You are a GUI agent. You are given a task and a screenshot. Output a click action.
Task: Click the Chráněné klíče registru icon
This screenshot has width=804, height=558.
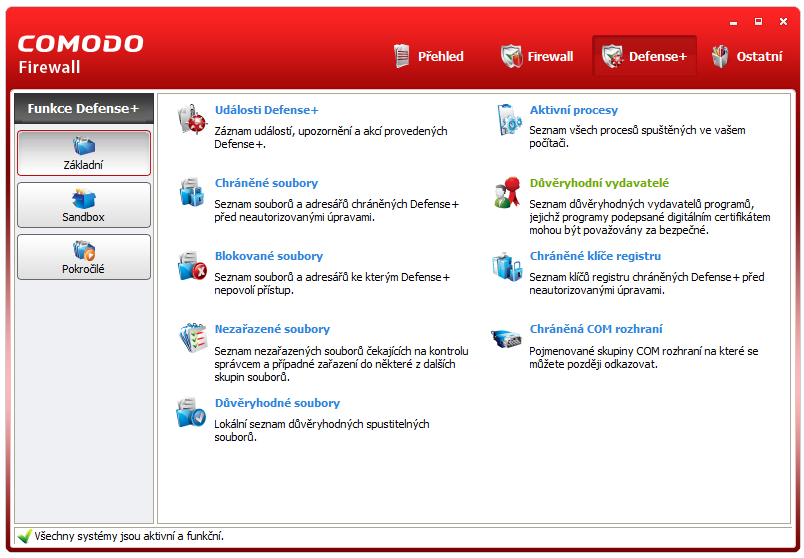click(508, 266)
